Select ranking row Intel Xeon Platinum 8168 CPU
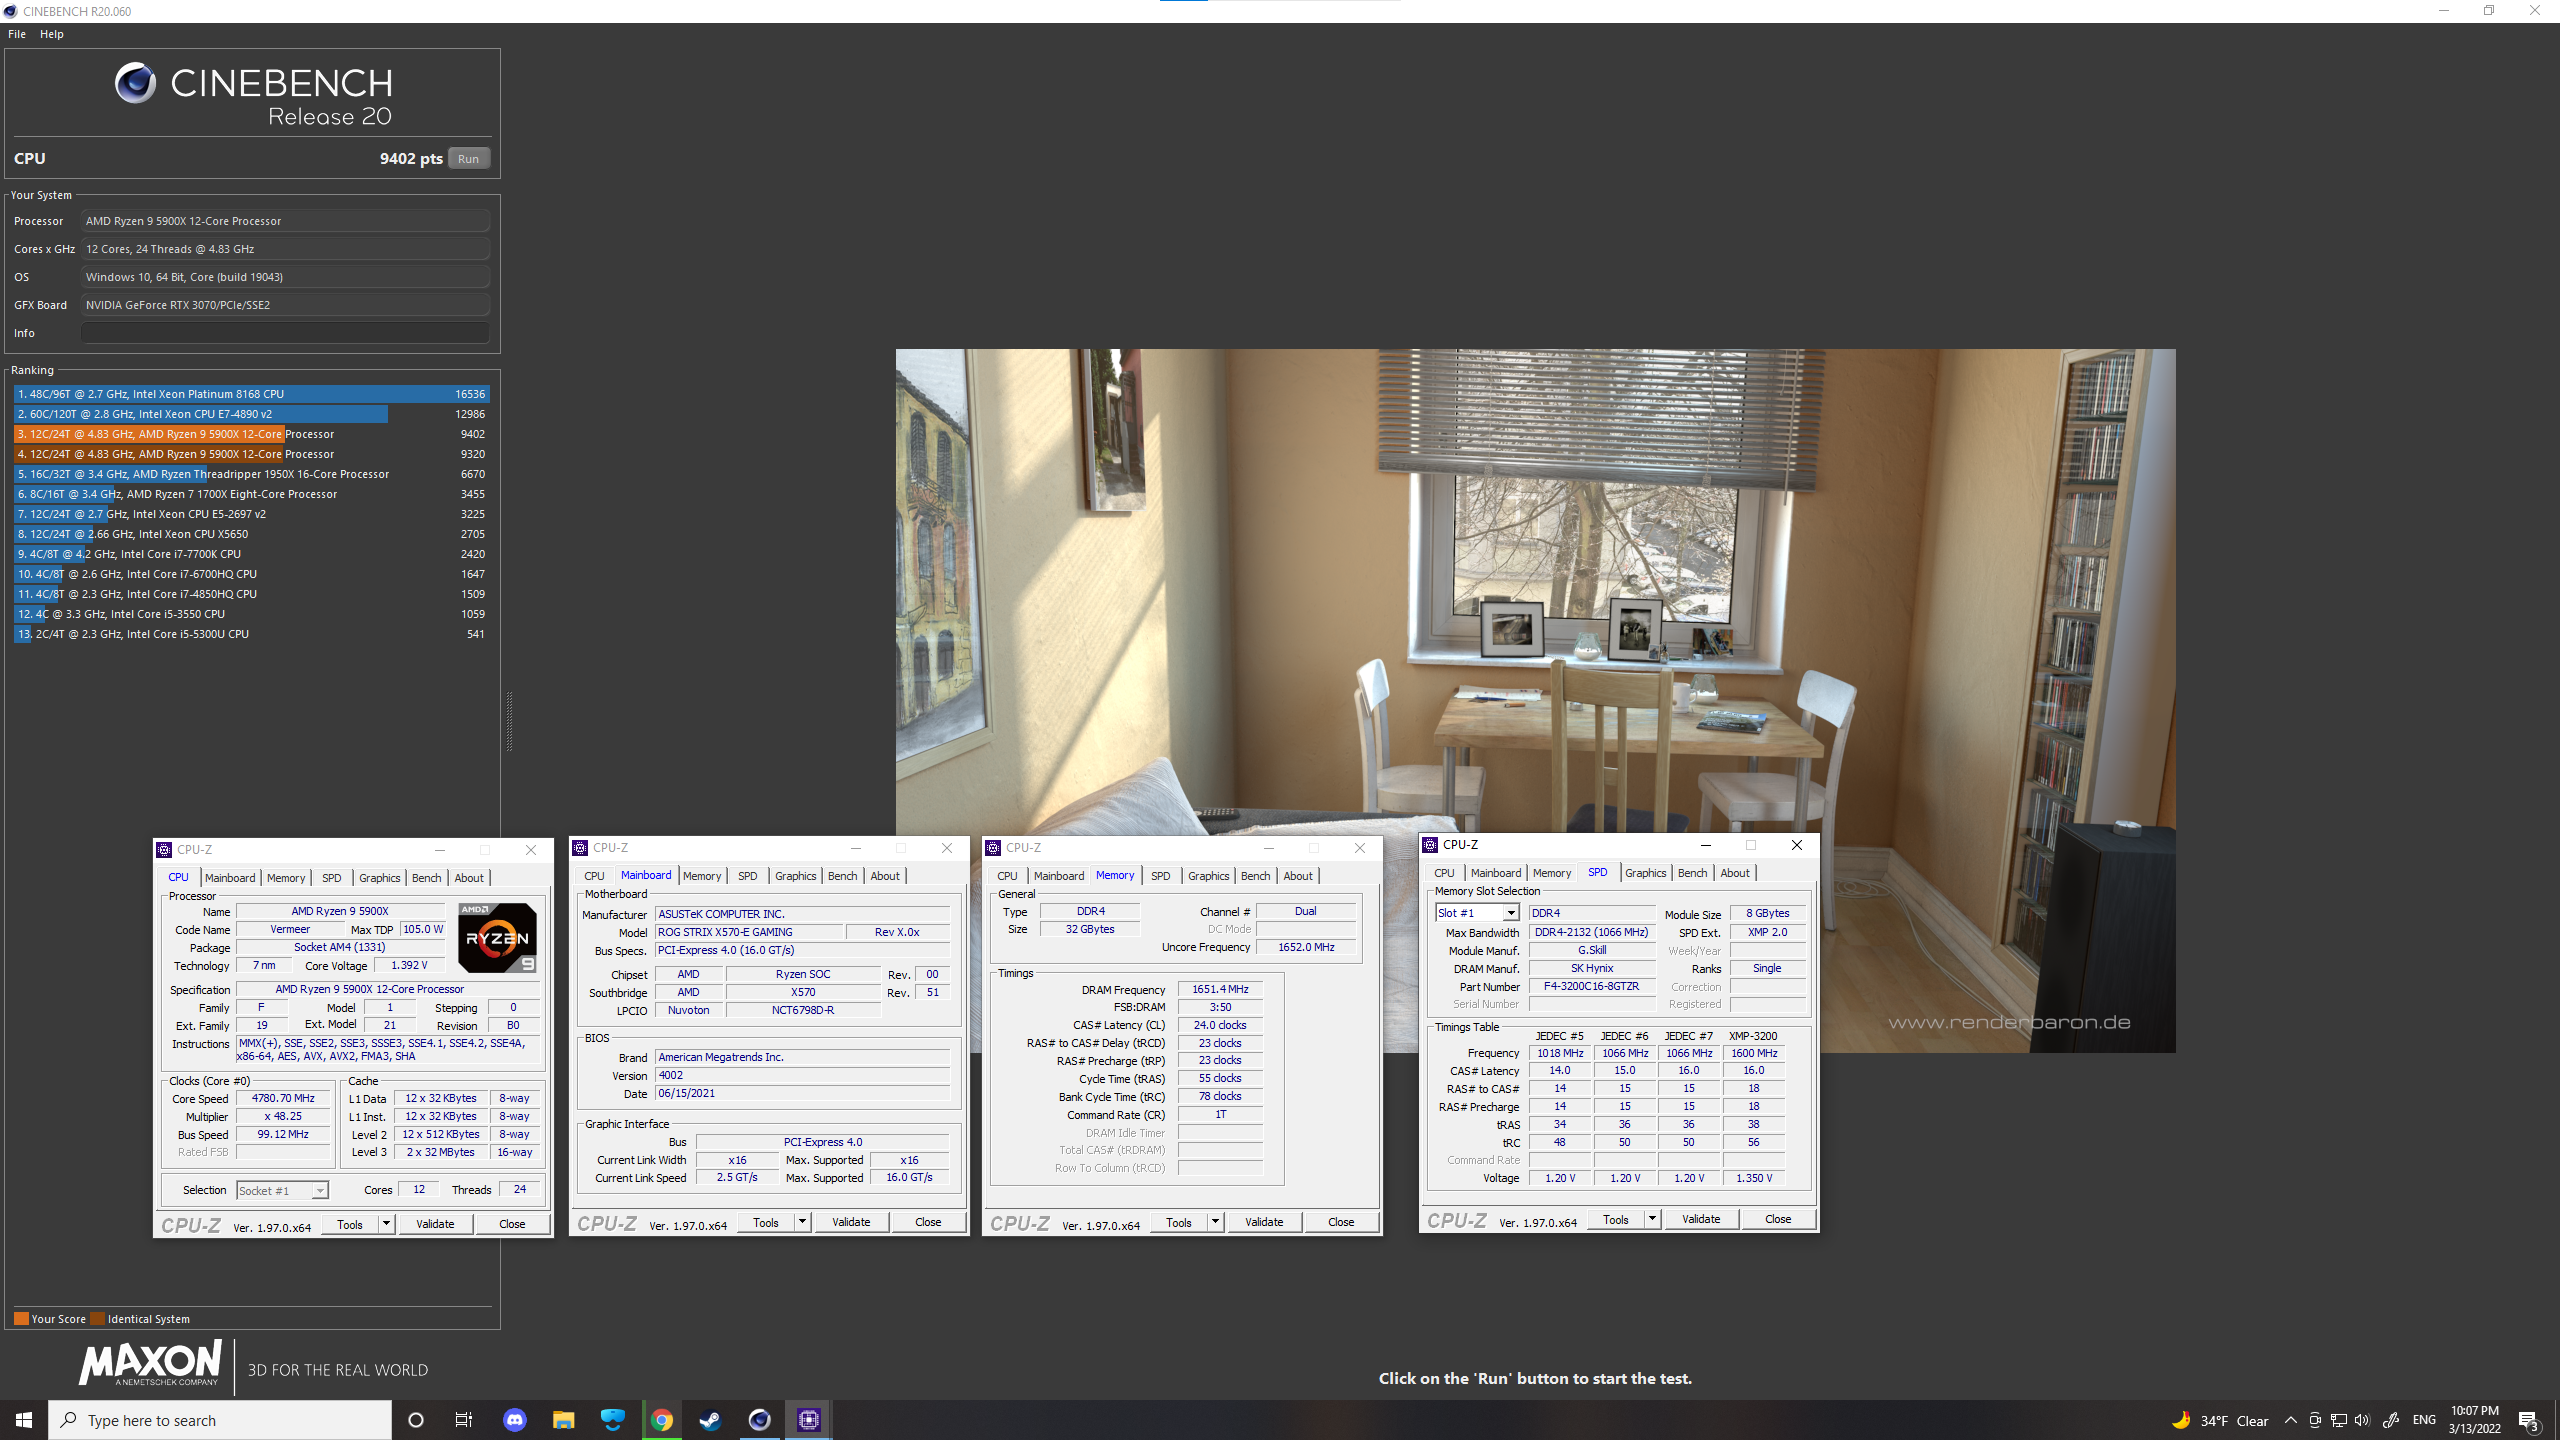 (251, 394)
